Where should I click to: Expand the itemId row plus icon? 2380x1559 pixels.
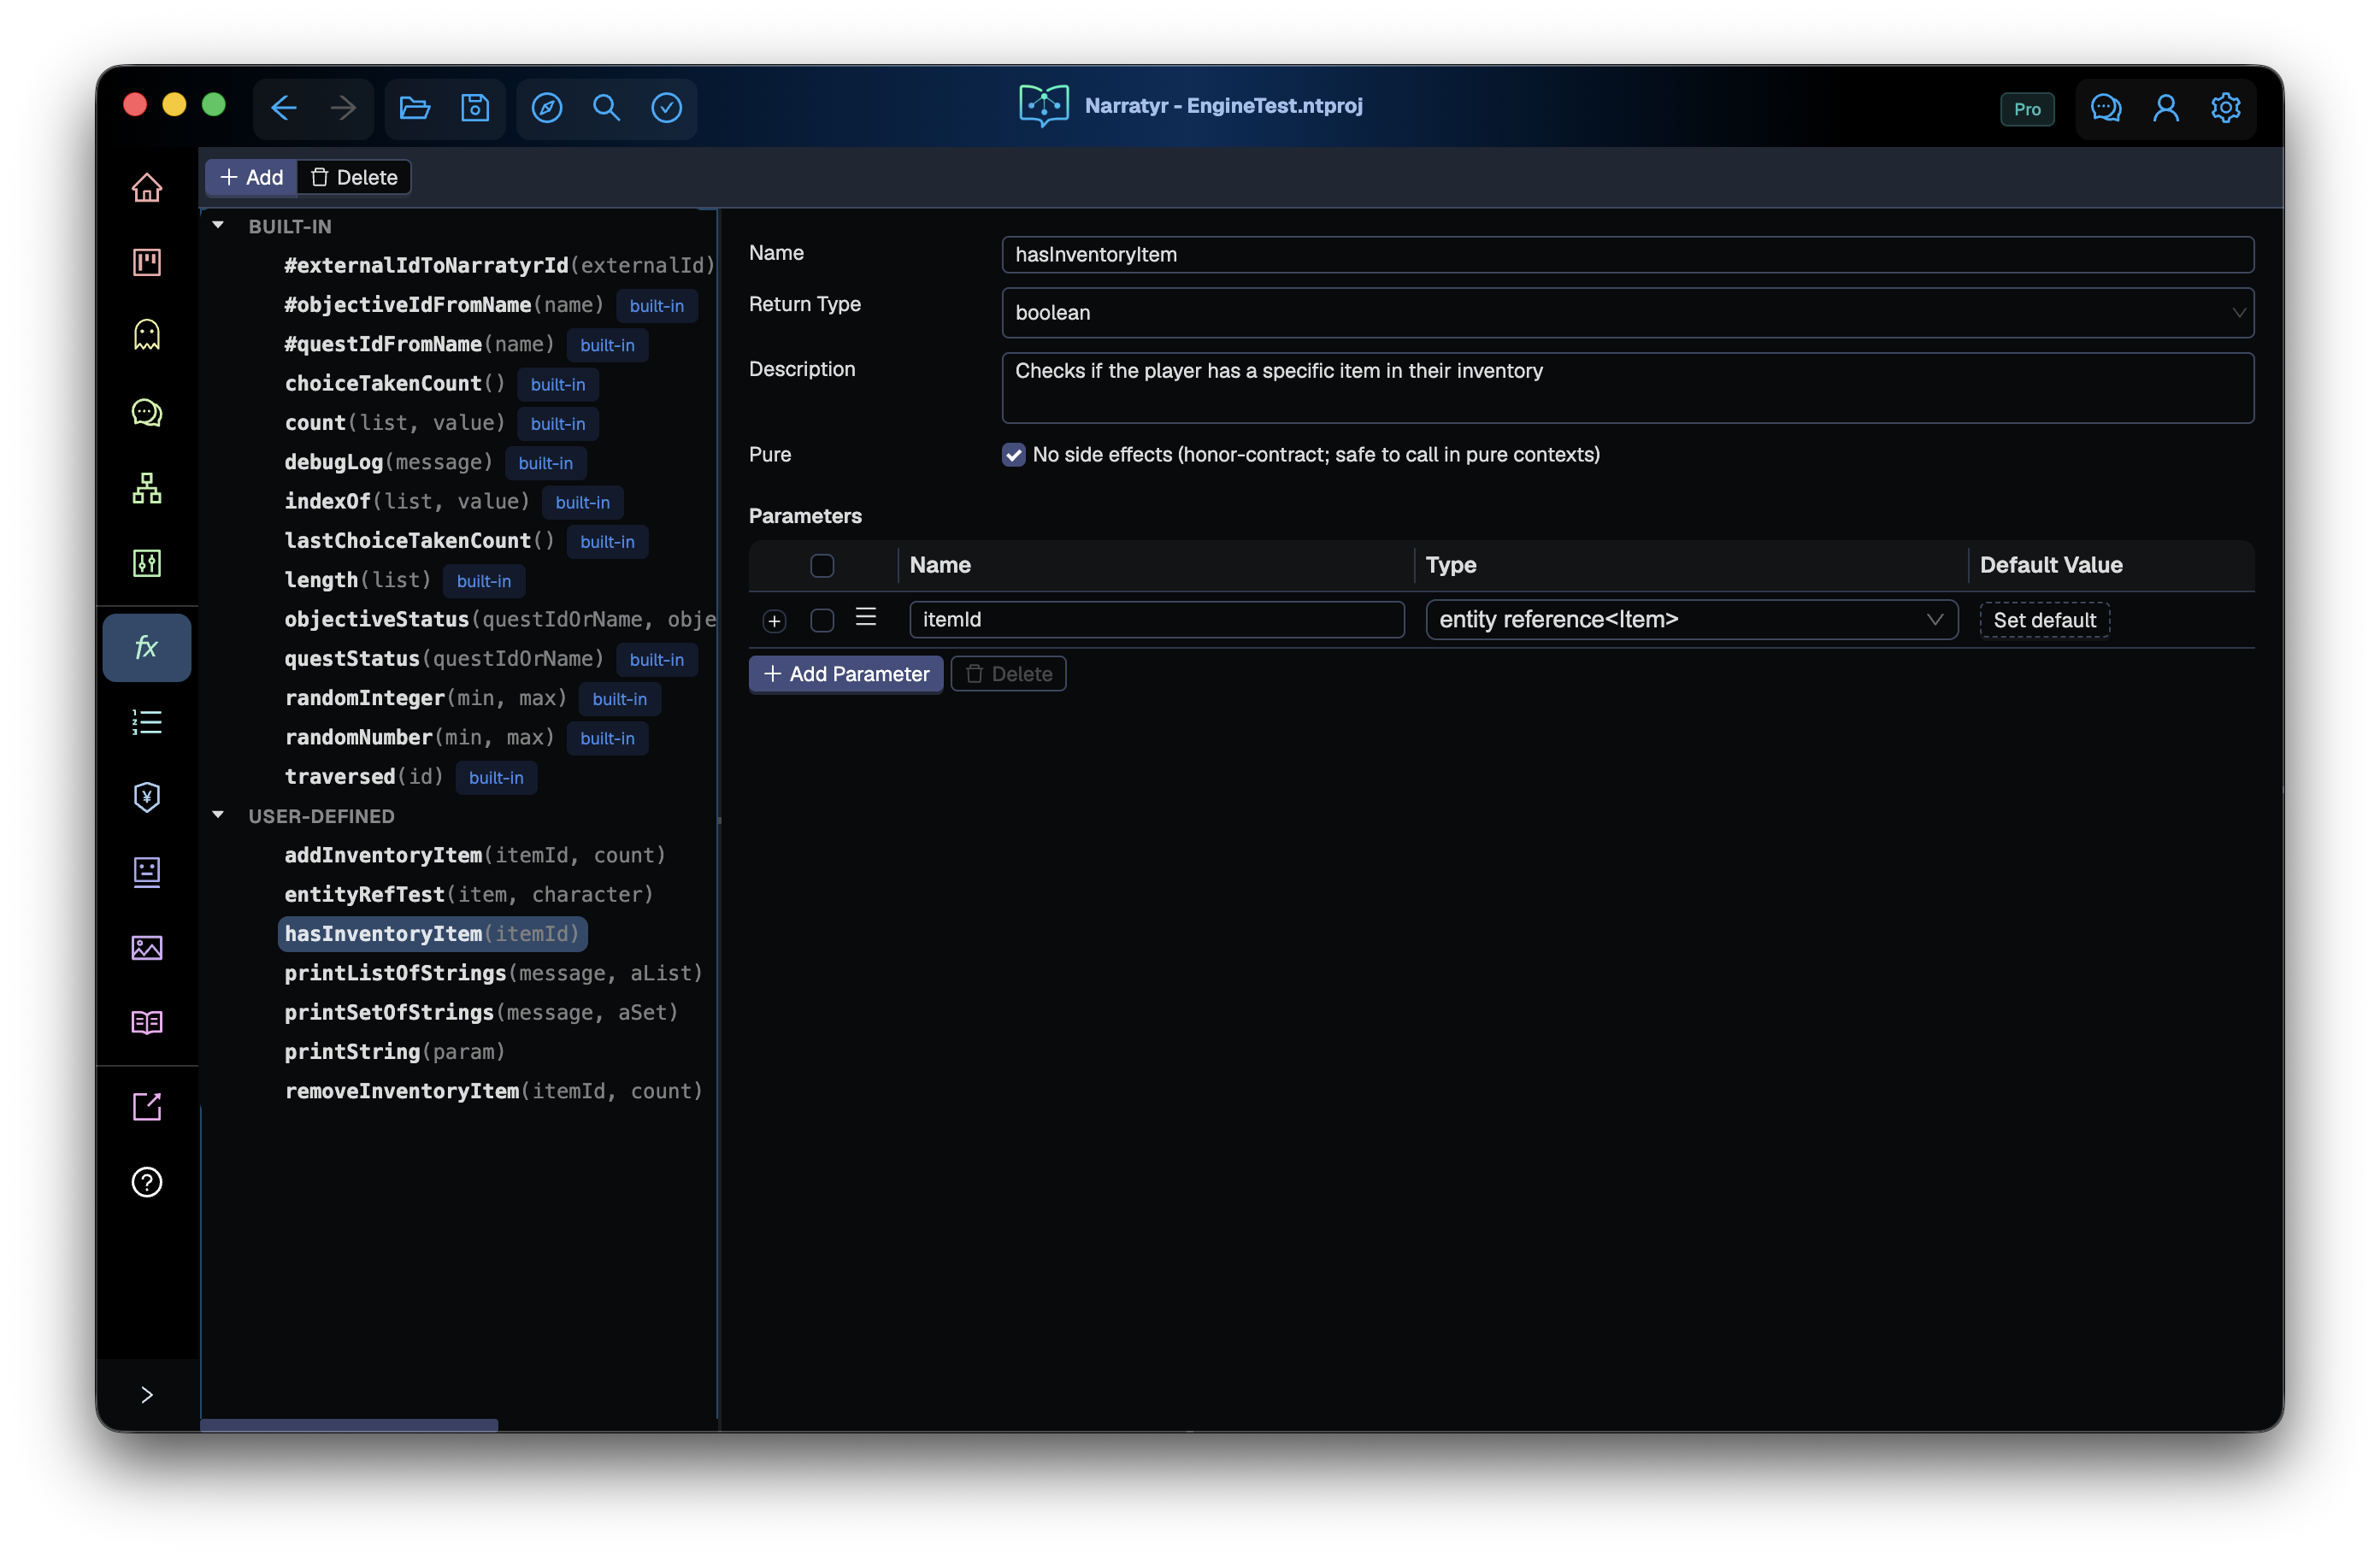pos(774,622)
